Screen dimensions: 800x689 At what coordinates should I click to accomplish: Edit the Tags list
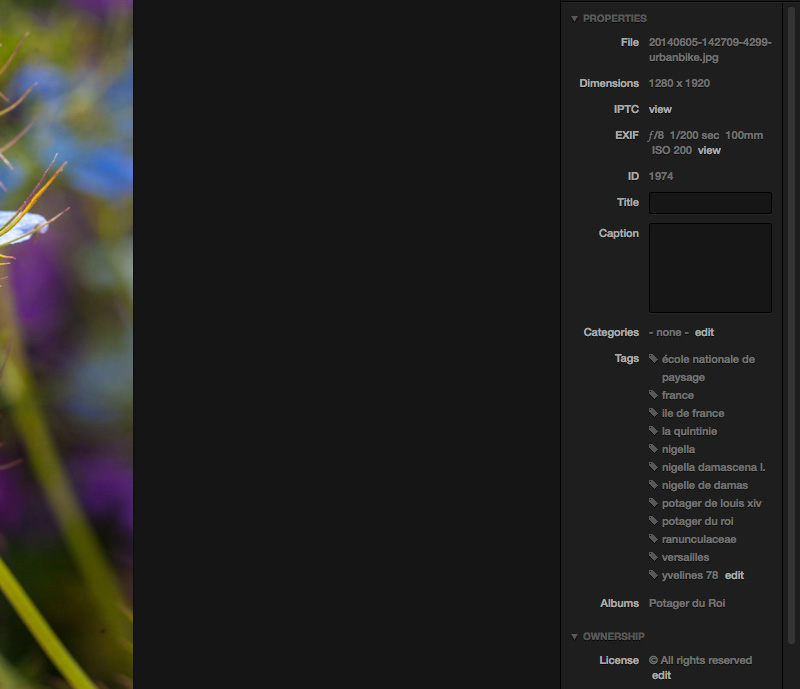click(x=734, y=575)
